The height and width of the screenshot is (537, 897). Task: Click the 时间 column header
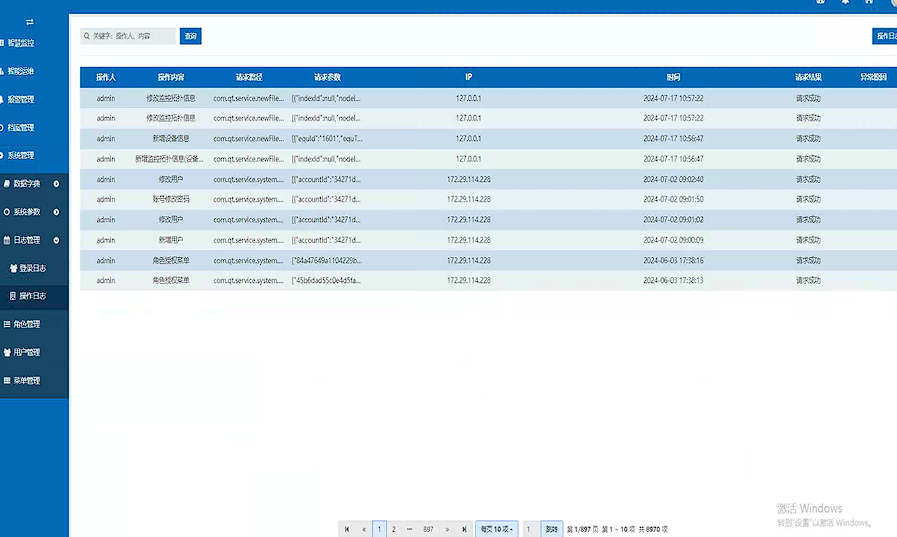click(673, 77)
